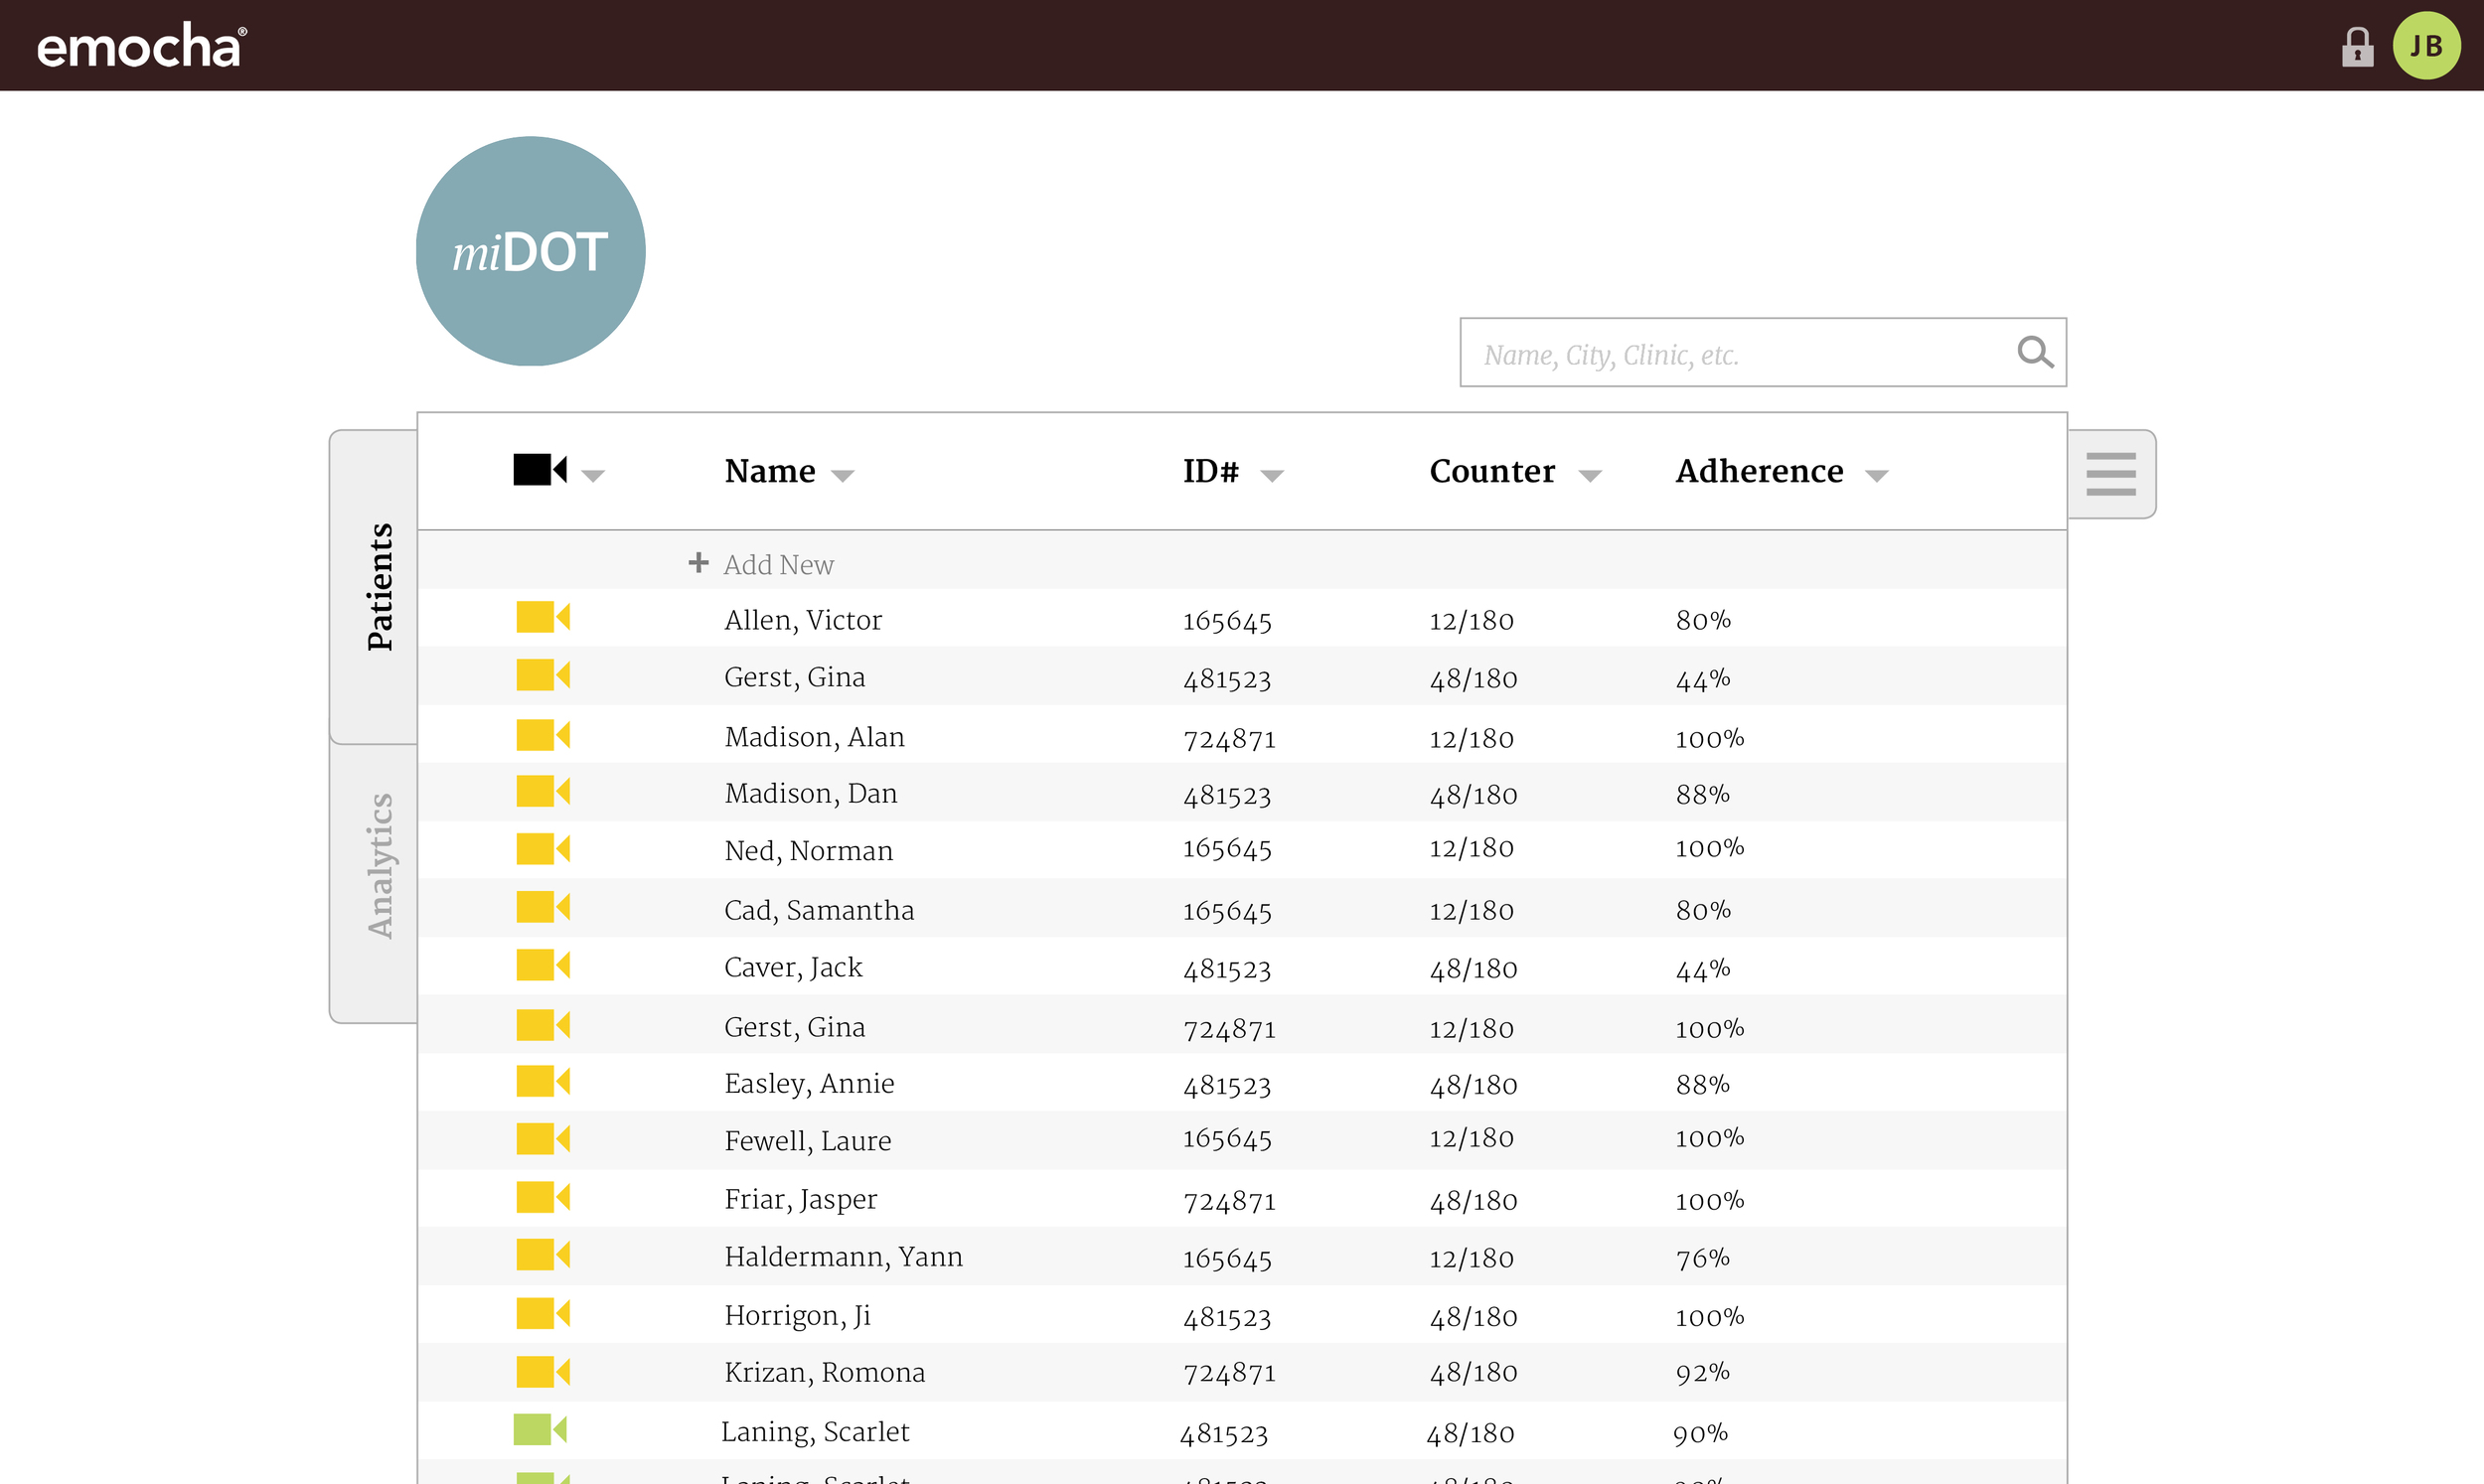The height and width of the screenshot is (1484, 2484).
Task: Select the Ned, Norman name
Action: [x=809, y=851]
